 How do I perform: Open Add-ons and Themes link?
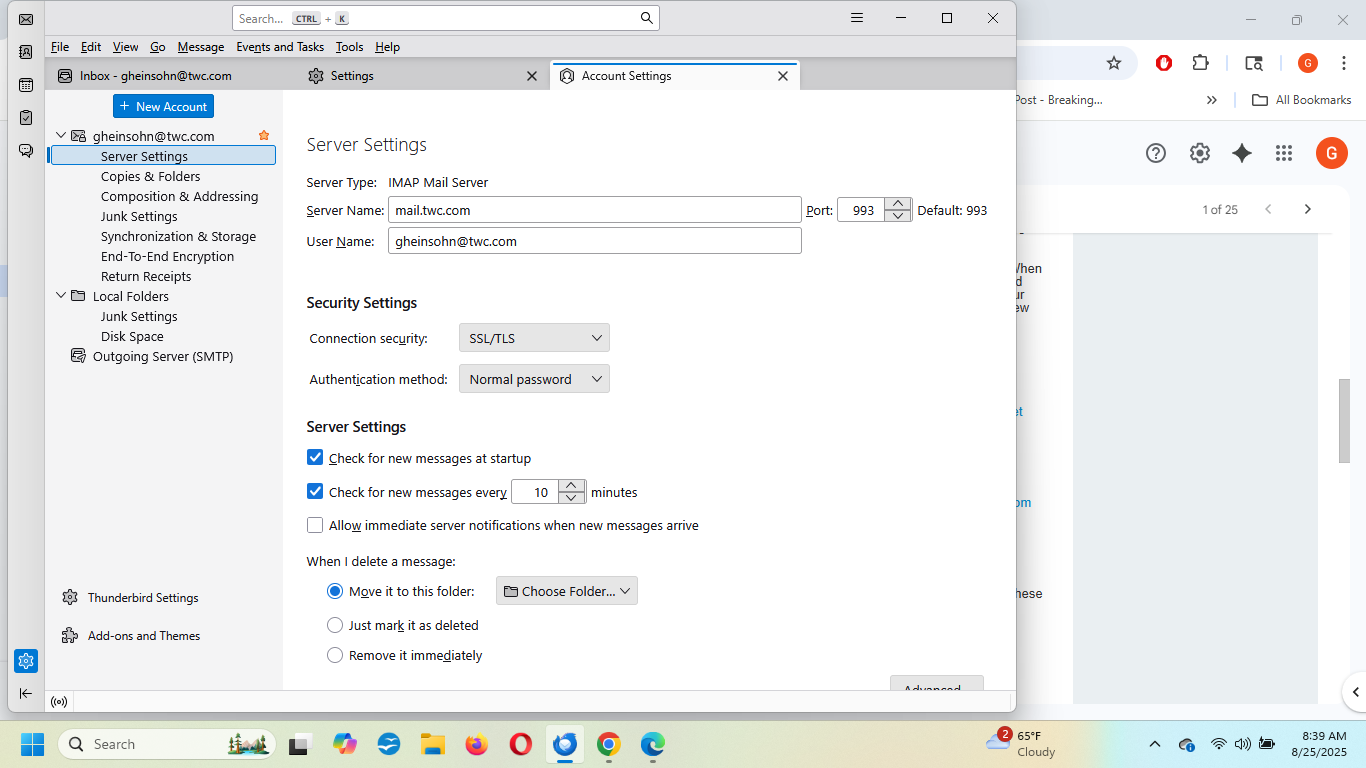[131, 636]
